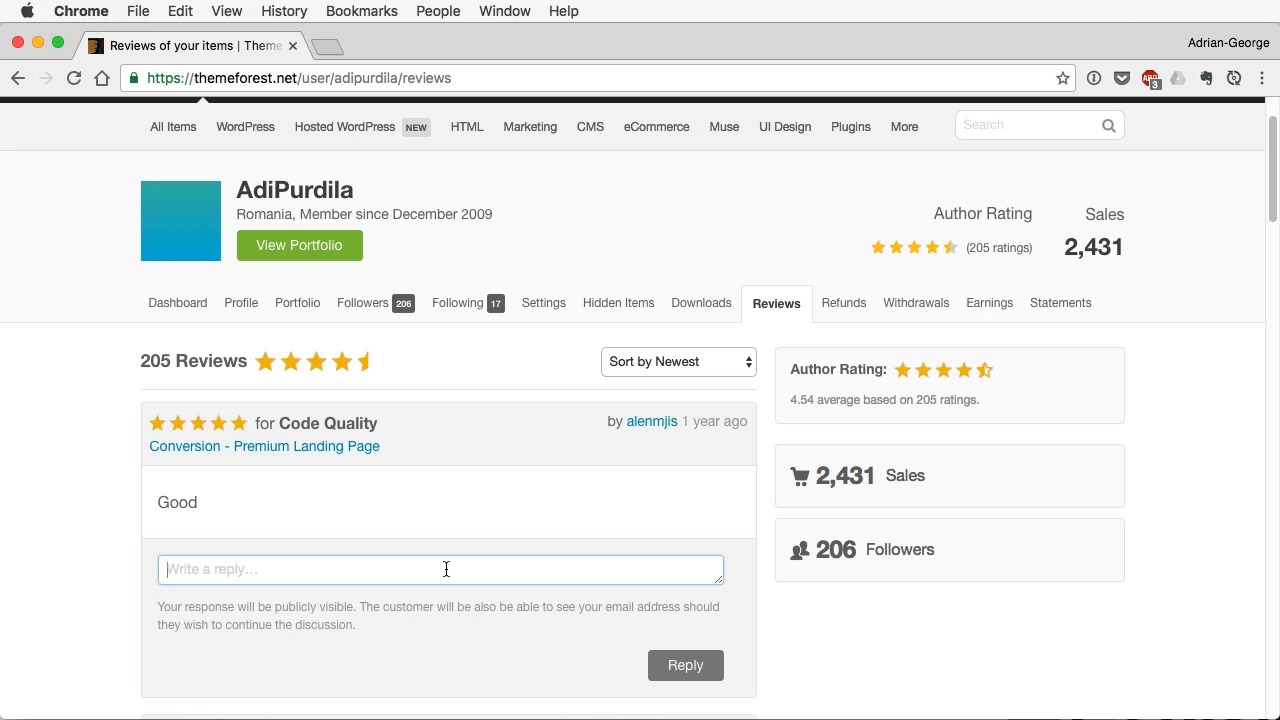
Task: Open the Portfolio tab
Action: (x=297, y=303)
